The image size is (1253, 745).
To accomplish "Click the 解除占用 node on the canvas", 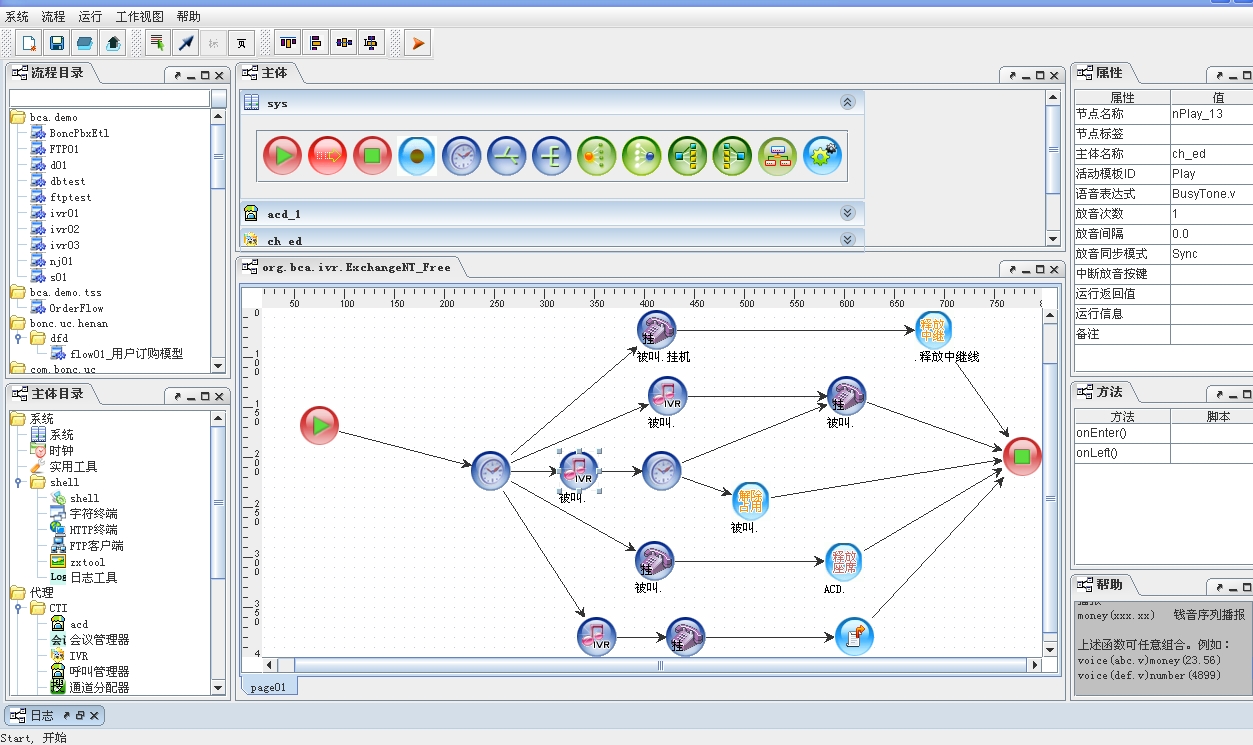I will pos(750,501).
